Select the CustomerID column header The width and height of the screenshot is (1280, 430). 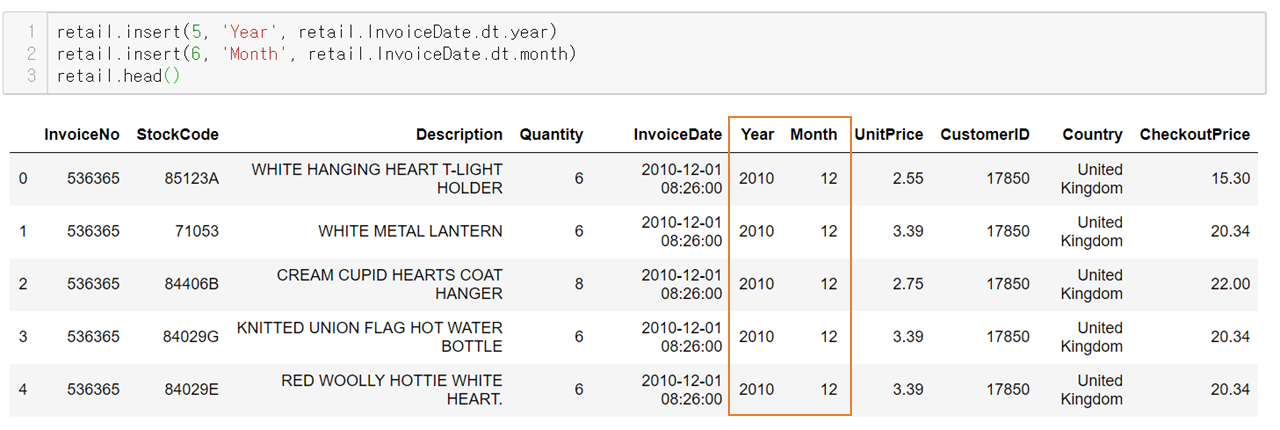click(985, 134)
